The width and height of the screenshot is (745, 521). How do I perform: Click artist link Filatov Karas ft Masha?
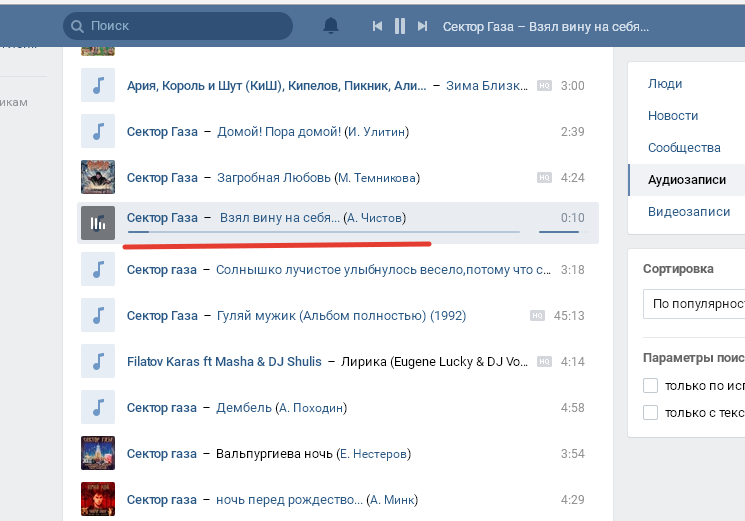pos(224,362)
